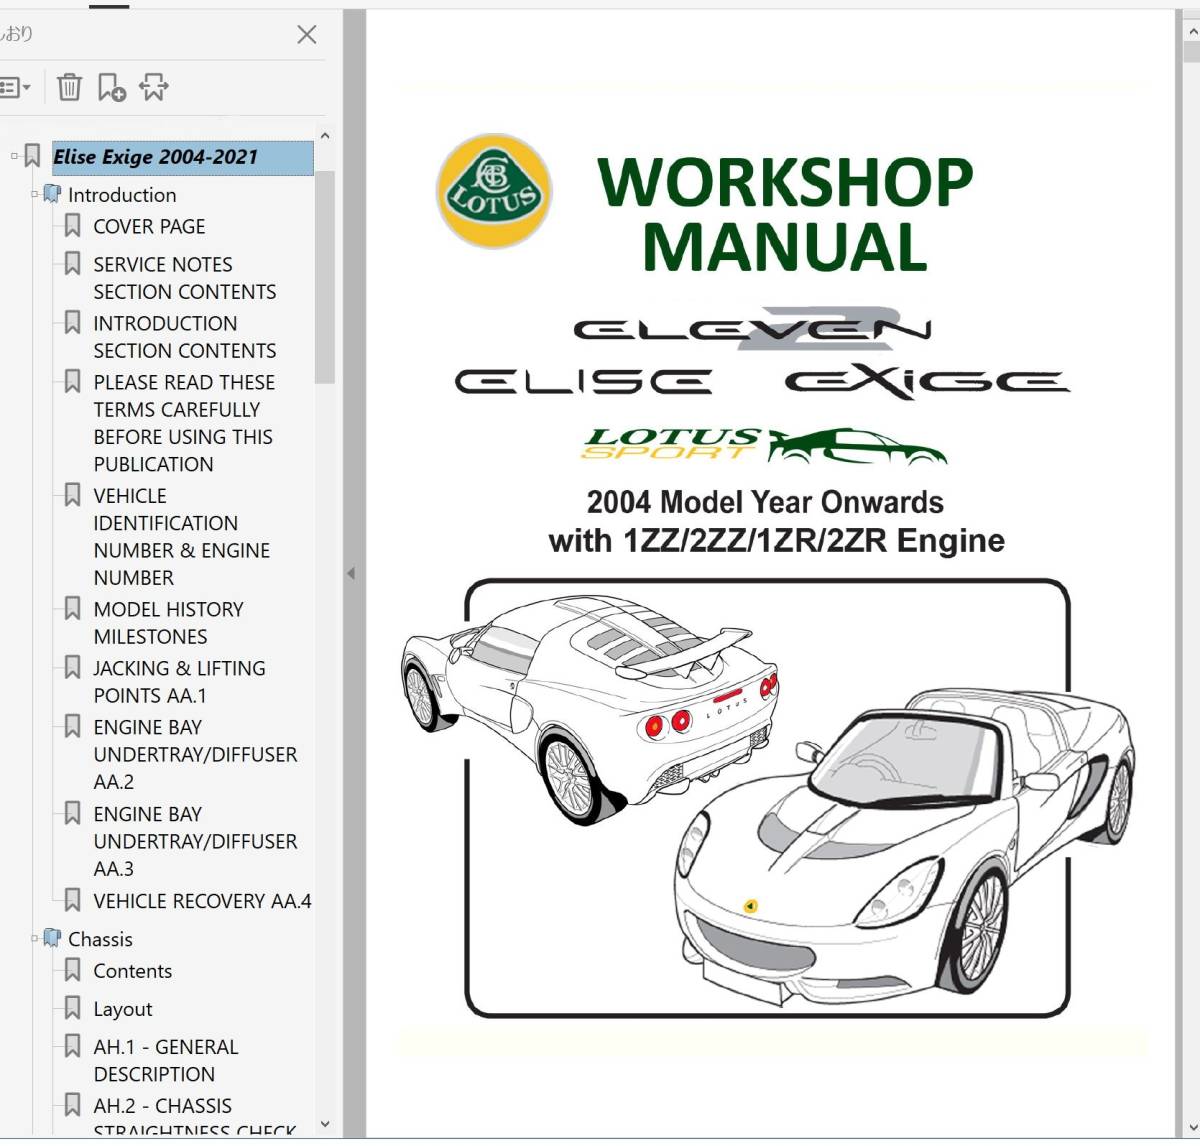Open VEHICLE RECOVERY AA.4 bookmark
Image resolution: width=1200 pixels, height=1146 pixels.
[202, 901]
